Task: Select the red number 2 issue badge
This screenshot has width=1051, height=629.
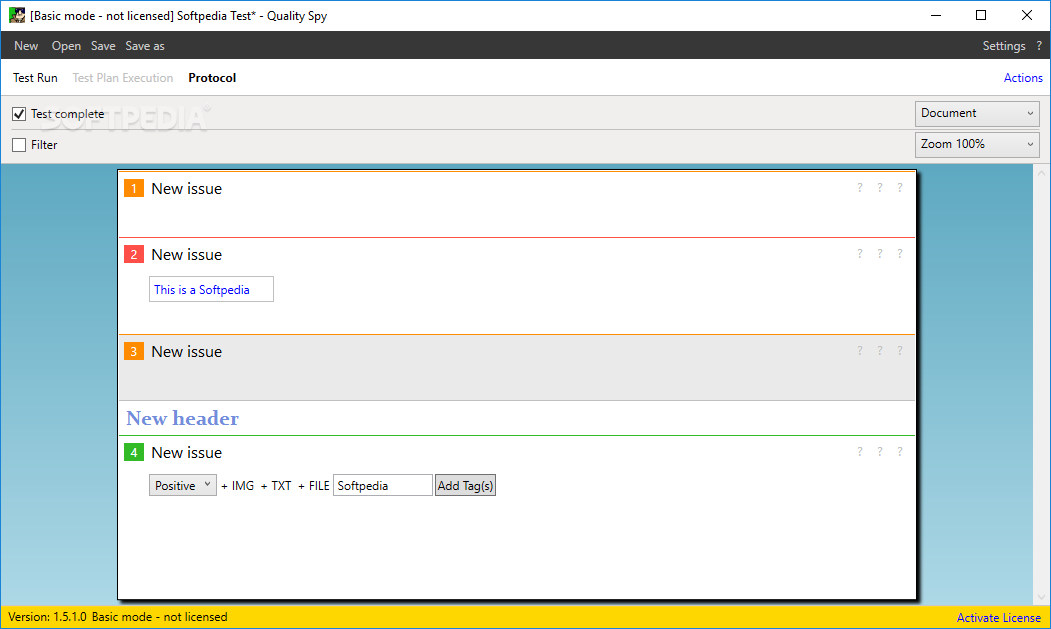Action: point(134,254)
